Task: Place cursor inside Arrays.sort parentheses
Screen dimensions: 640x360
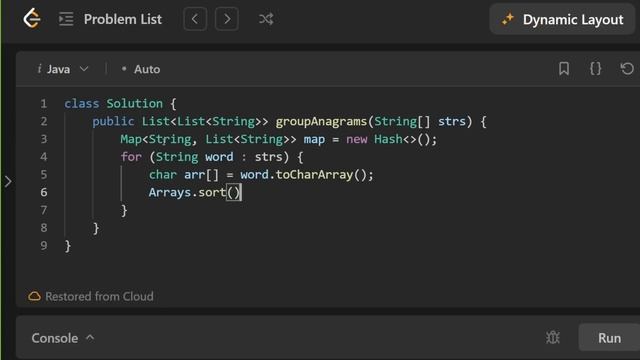Action: click(233, 192)
